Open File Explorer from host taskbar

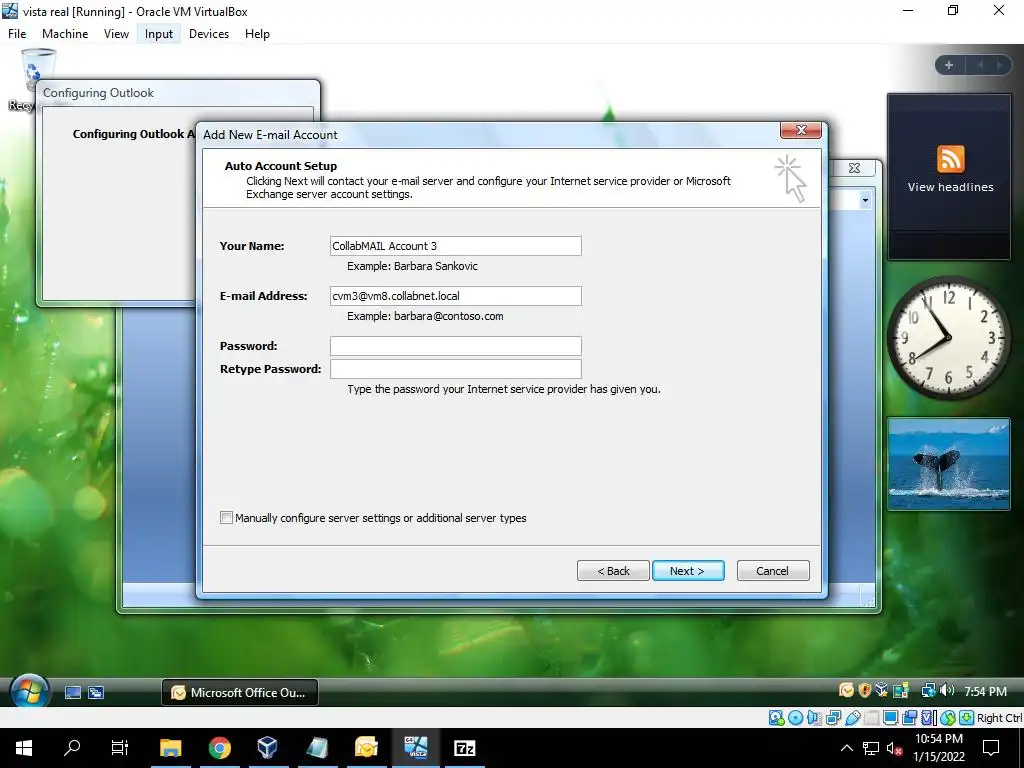tap(170, 748)
